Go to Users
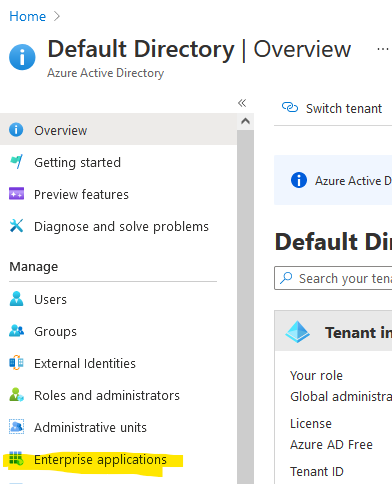This screenshot has width=392, height=484. coord(50,300)
